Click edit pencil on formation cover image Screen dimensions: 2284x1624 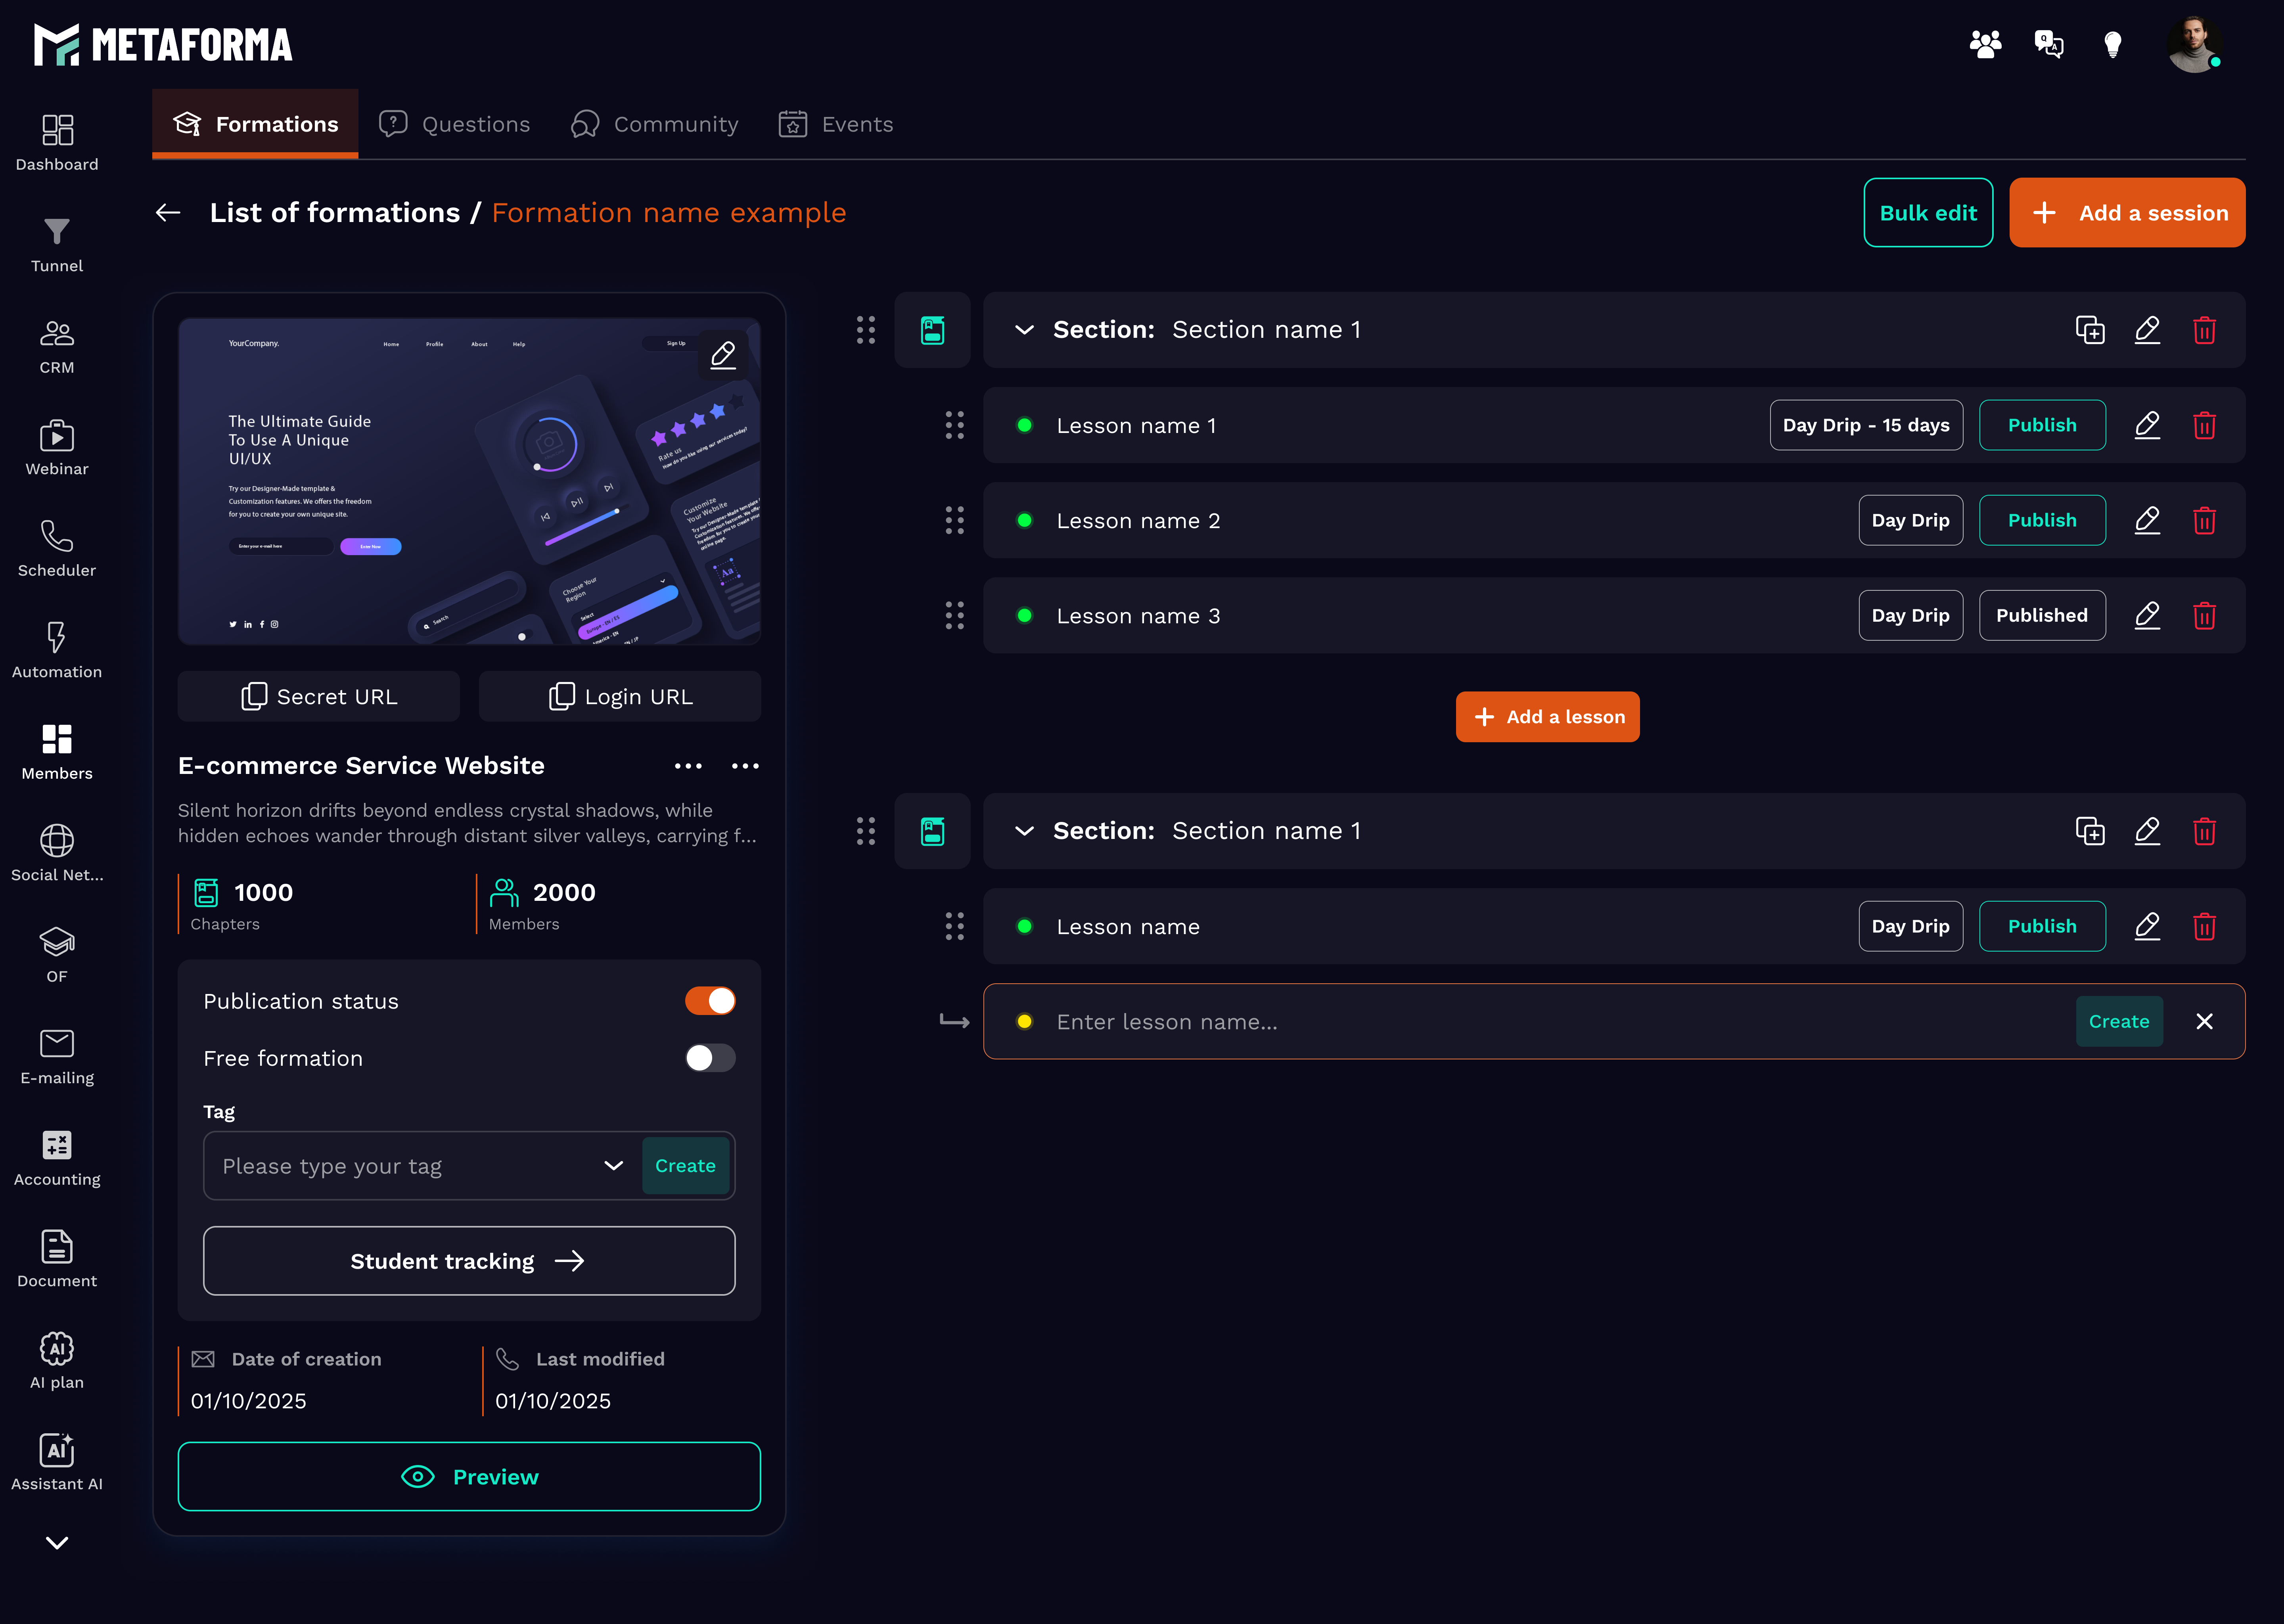coord(723,355)
